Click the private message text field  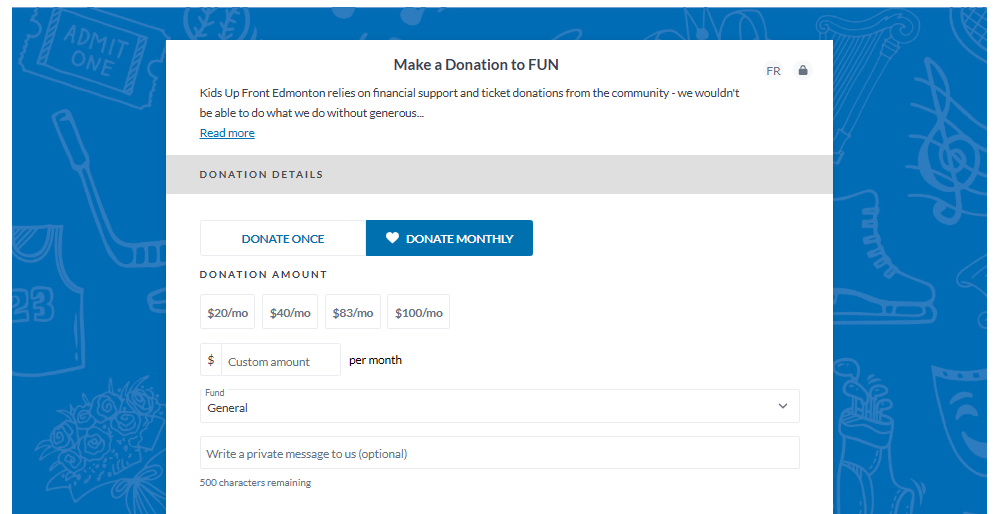[499, 453]
